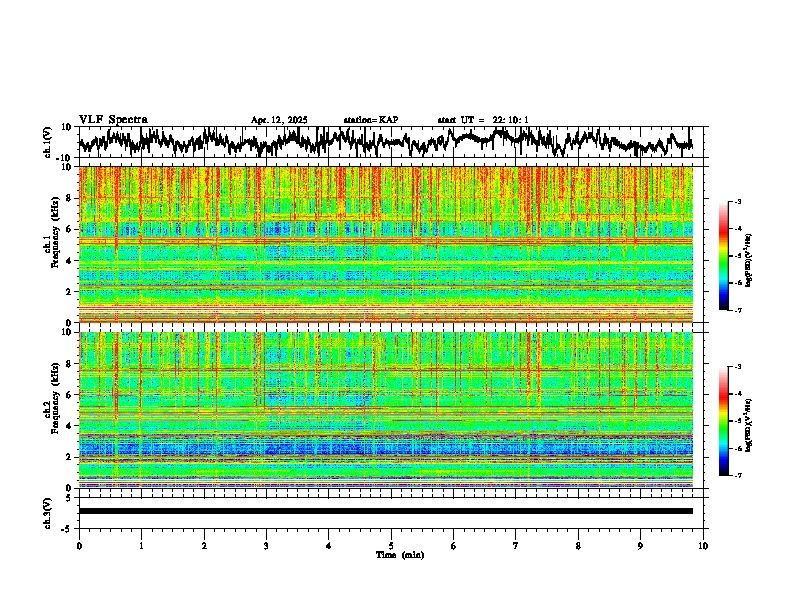The image size is (792, 612).
Task: Click time axis tick label "9"
Action: pos(640,546)
